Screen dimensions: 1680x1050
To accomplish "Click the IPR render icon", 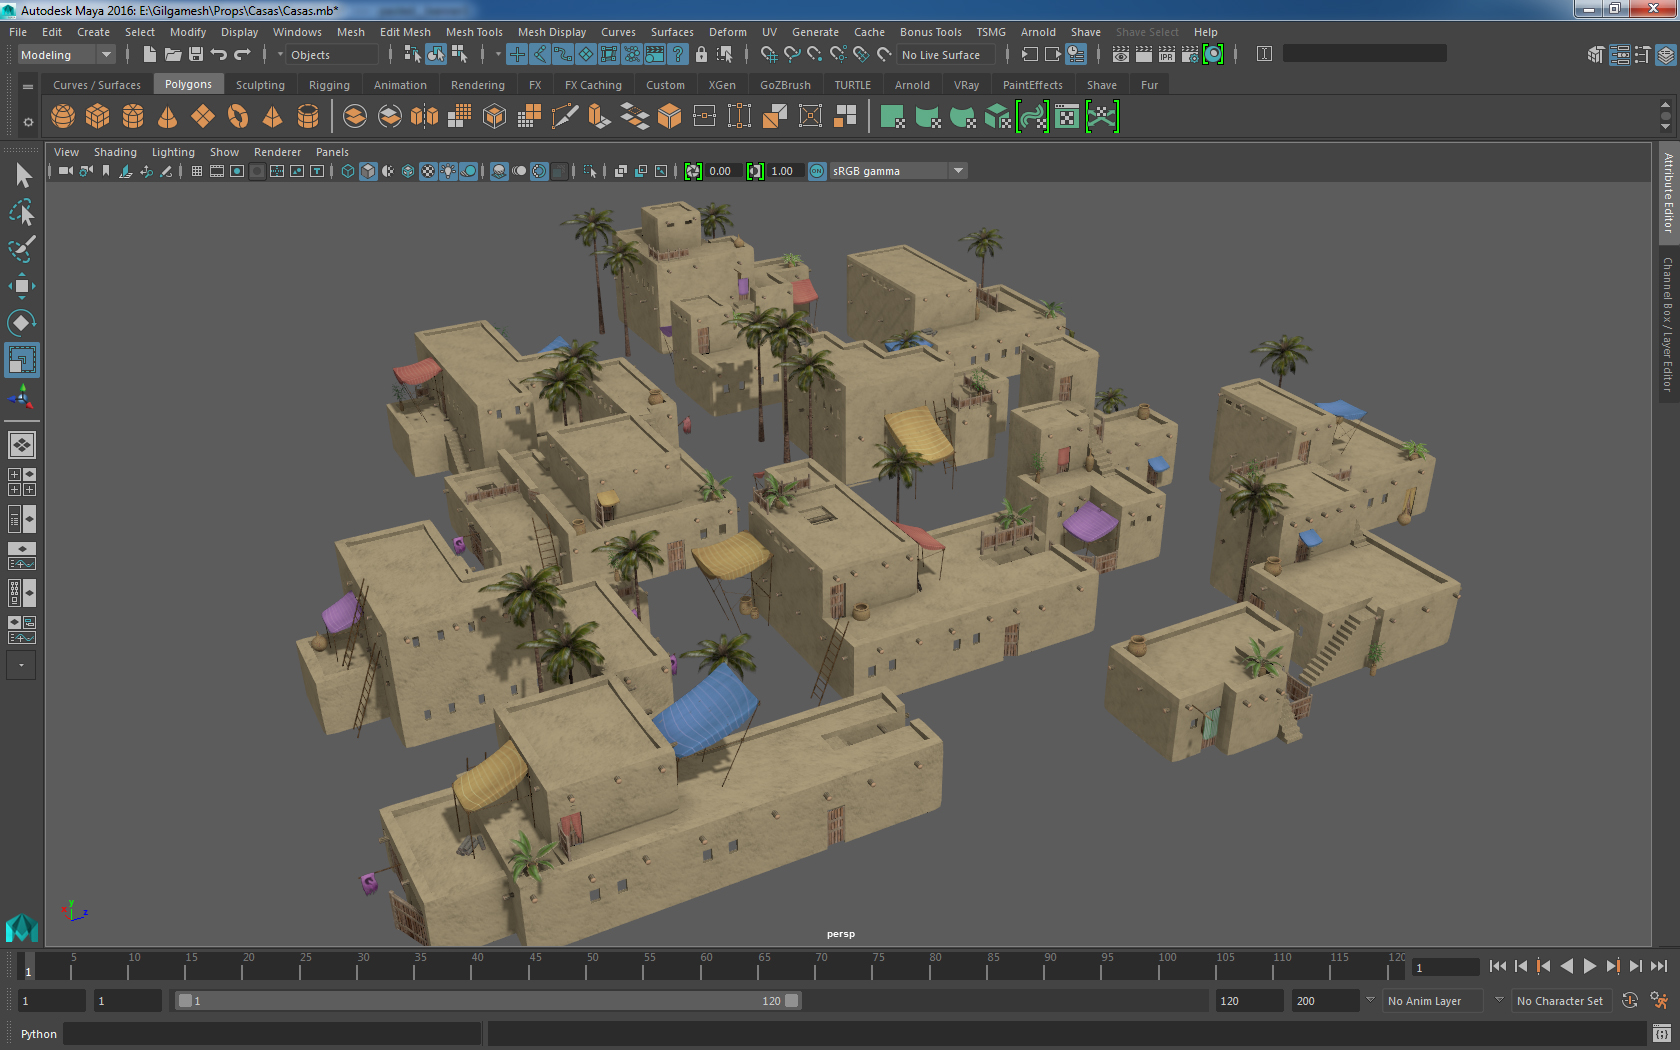I will click(1167, 55).
